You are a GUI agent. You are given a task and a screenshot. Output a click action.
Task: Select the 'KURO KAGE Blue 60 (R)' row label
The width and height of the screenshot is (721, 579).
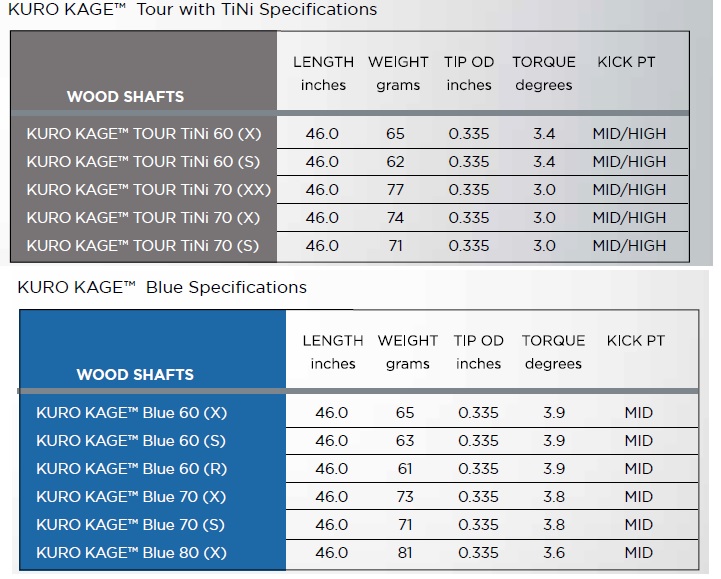[x=132, y=469]
